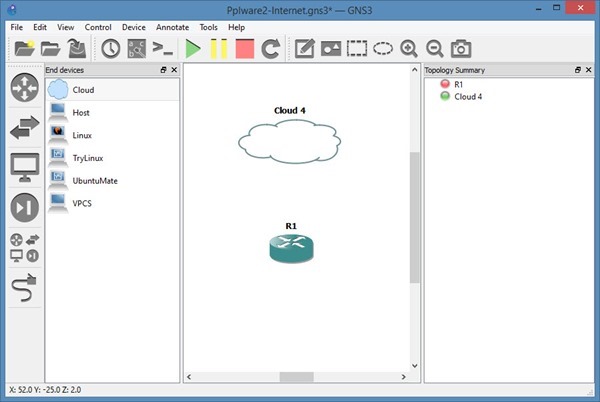Screen dimensions: 600x402
Task: Float the Topology Summary panel
Action: pyautogui.click(x=578, y=70)
